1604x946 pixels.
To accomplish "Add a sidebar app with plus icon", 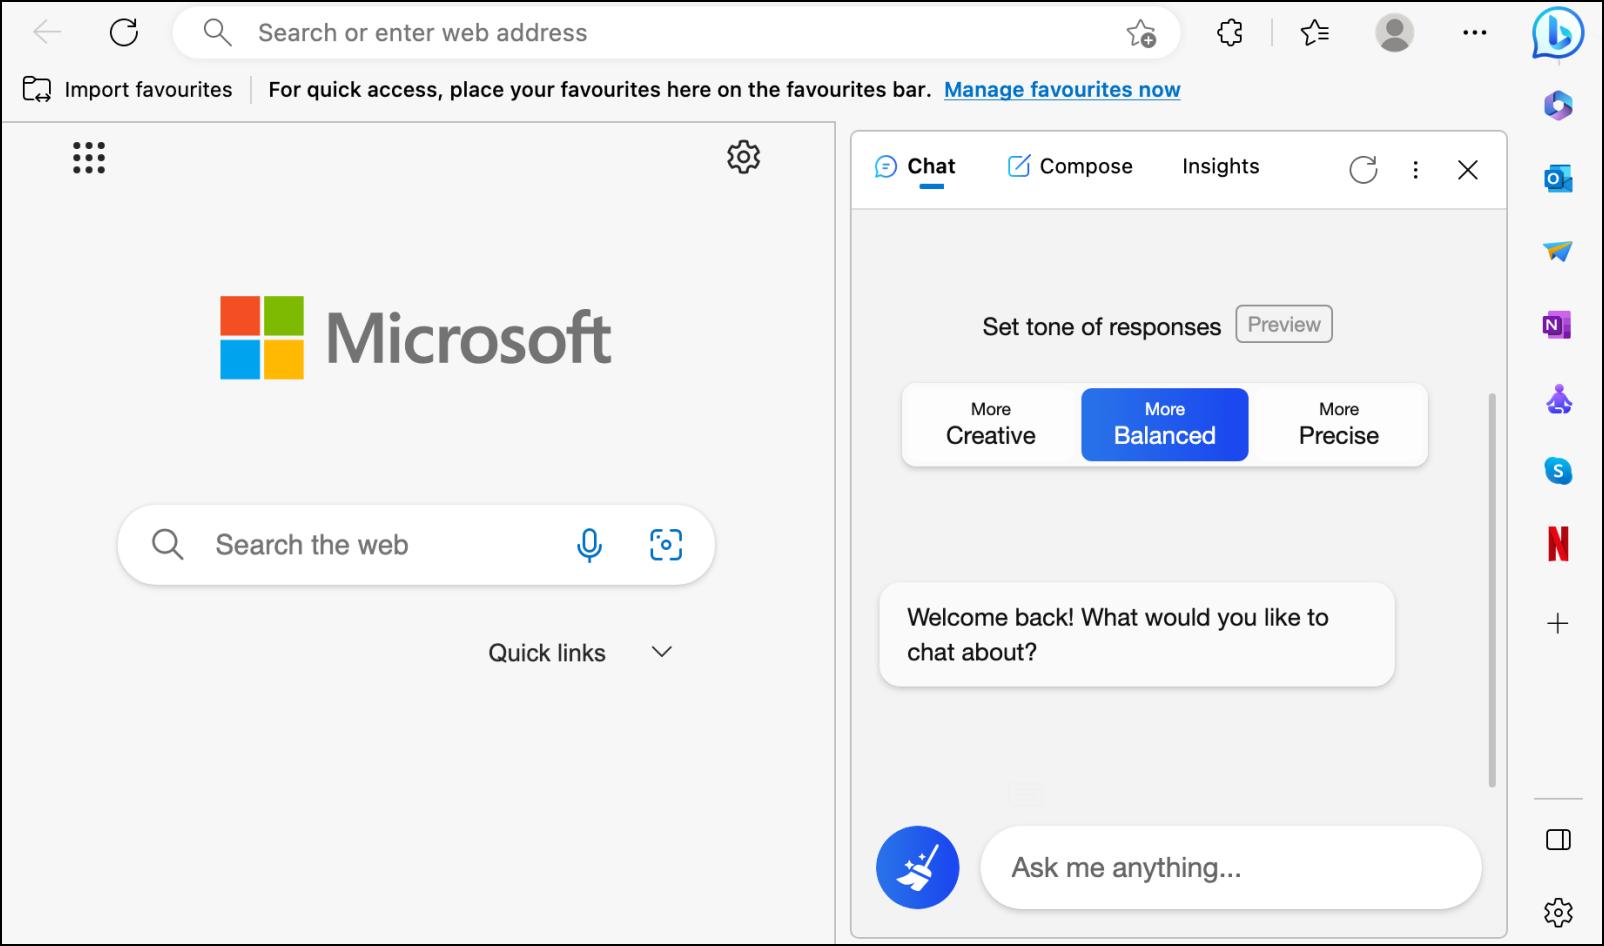I will (x=1558, y=624).
